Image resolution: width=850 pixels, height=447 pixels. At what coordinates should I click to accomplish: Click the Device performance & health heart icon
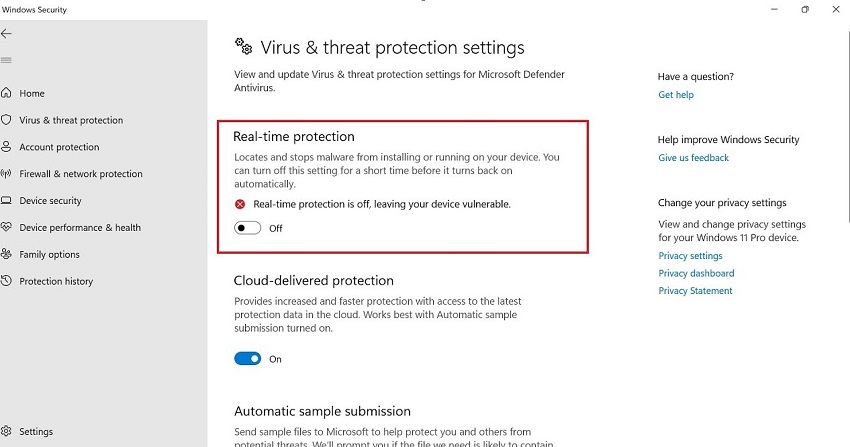coord(7,228)
